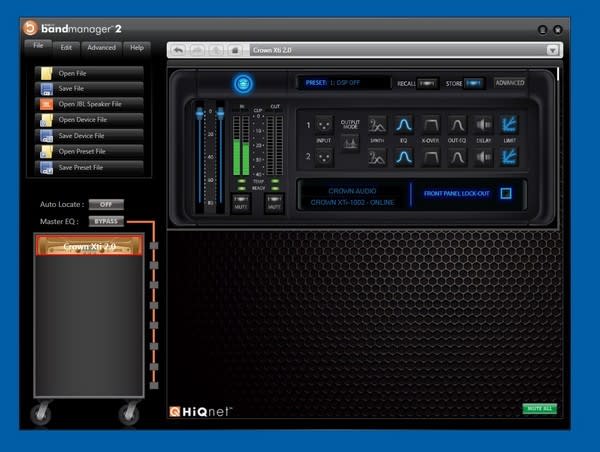
Task: Click the home icon in navigation bar
Action: click(235, 50)
